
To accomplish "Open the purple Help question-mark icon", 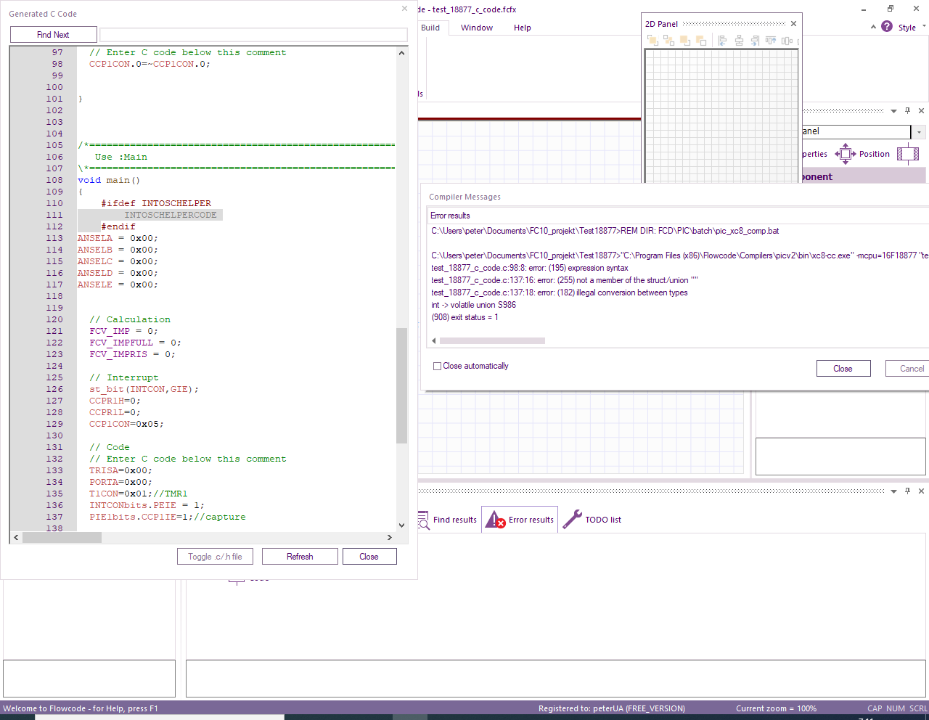I will tap(886, 27).
